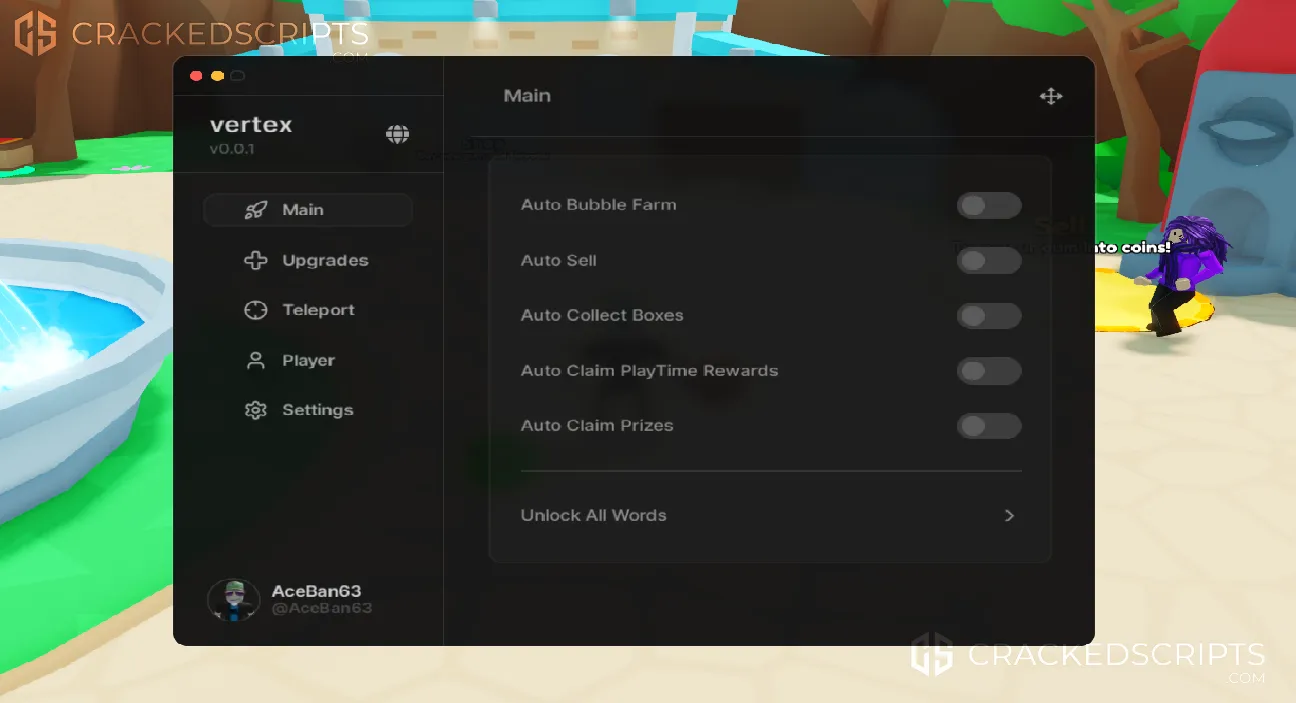Switch to the Teleport section

click(x=308, y=310)
